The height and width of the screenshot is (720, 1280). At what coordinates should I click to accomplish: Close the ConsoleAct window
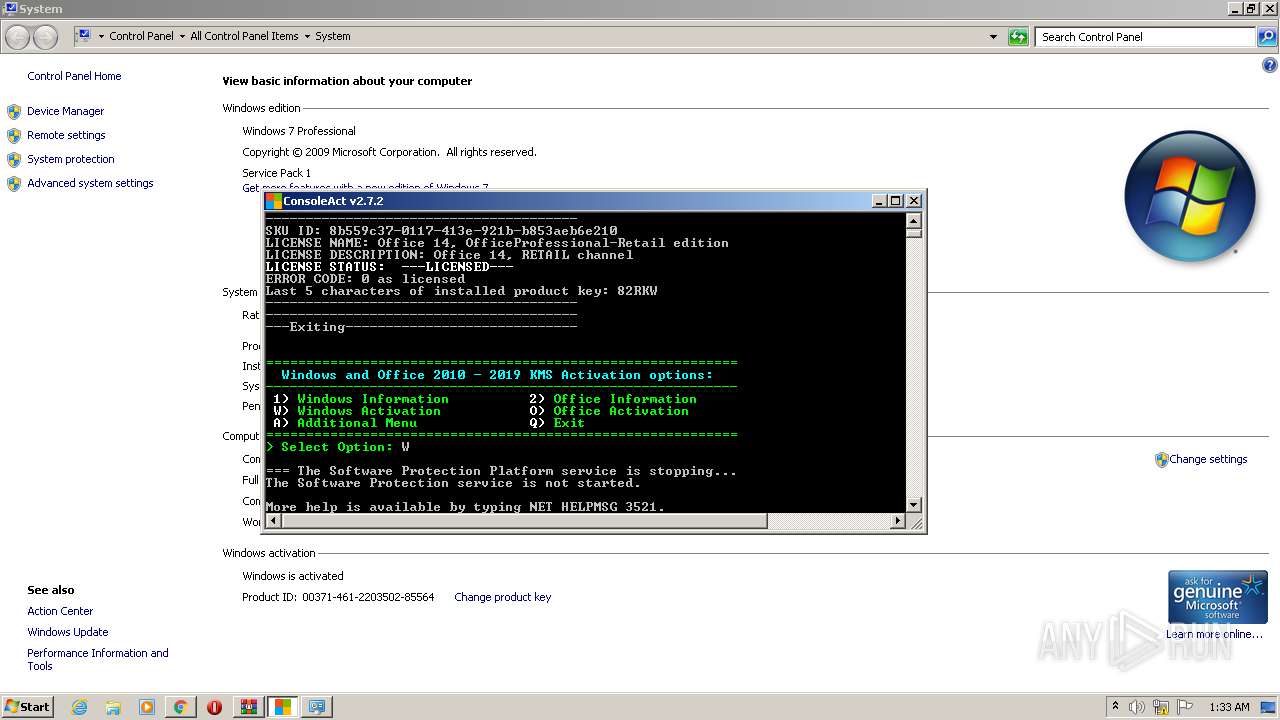tap(913, 201)
